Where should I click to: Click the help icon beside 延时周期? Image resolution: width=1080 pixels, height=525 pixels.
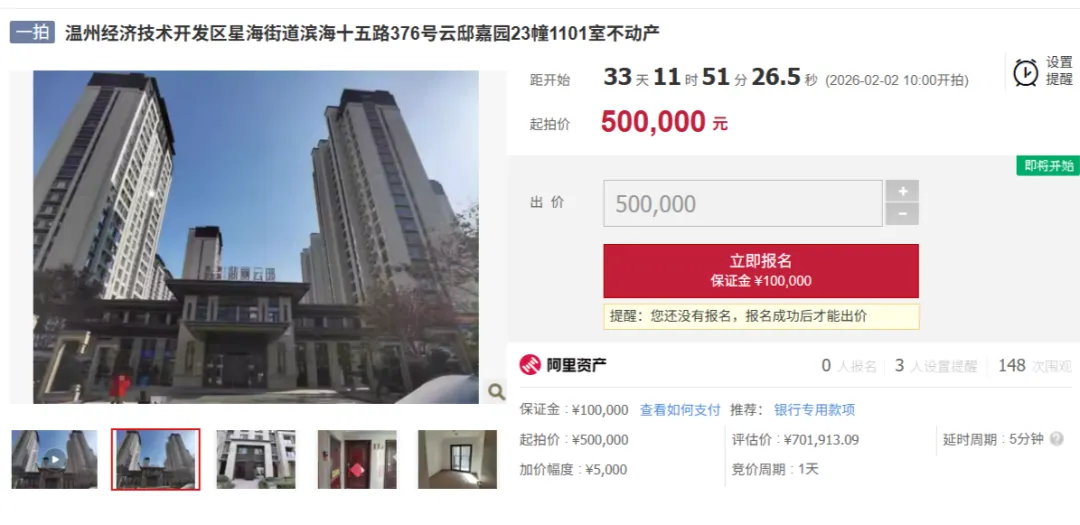[1057, 439]
